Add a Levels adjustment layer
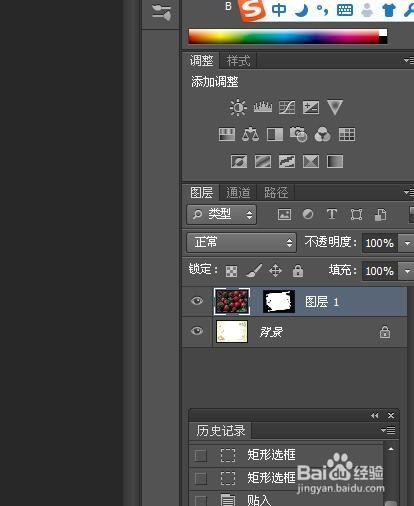The width and height of the screenshot is (414, 506). 263,107
